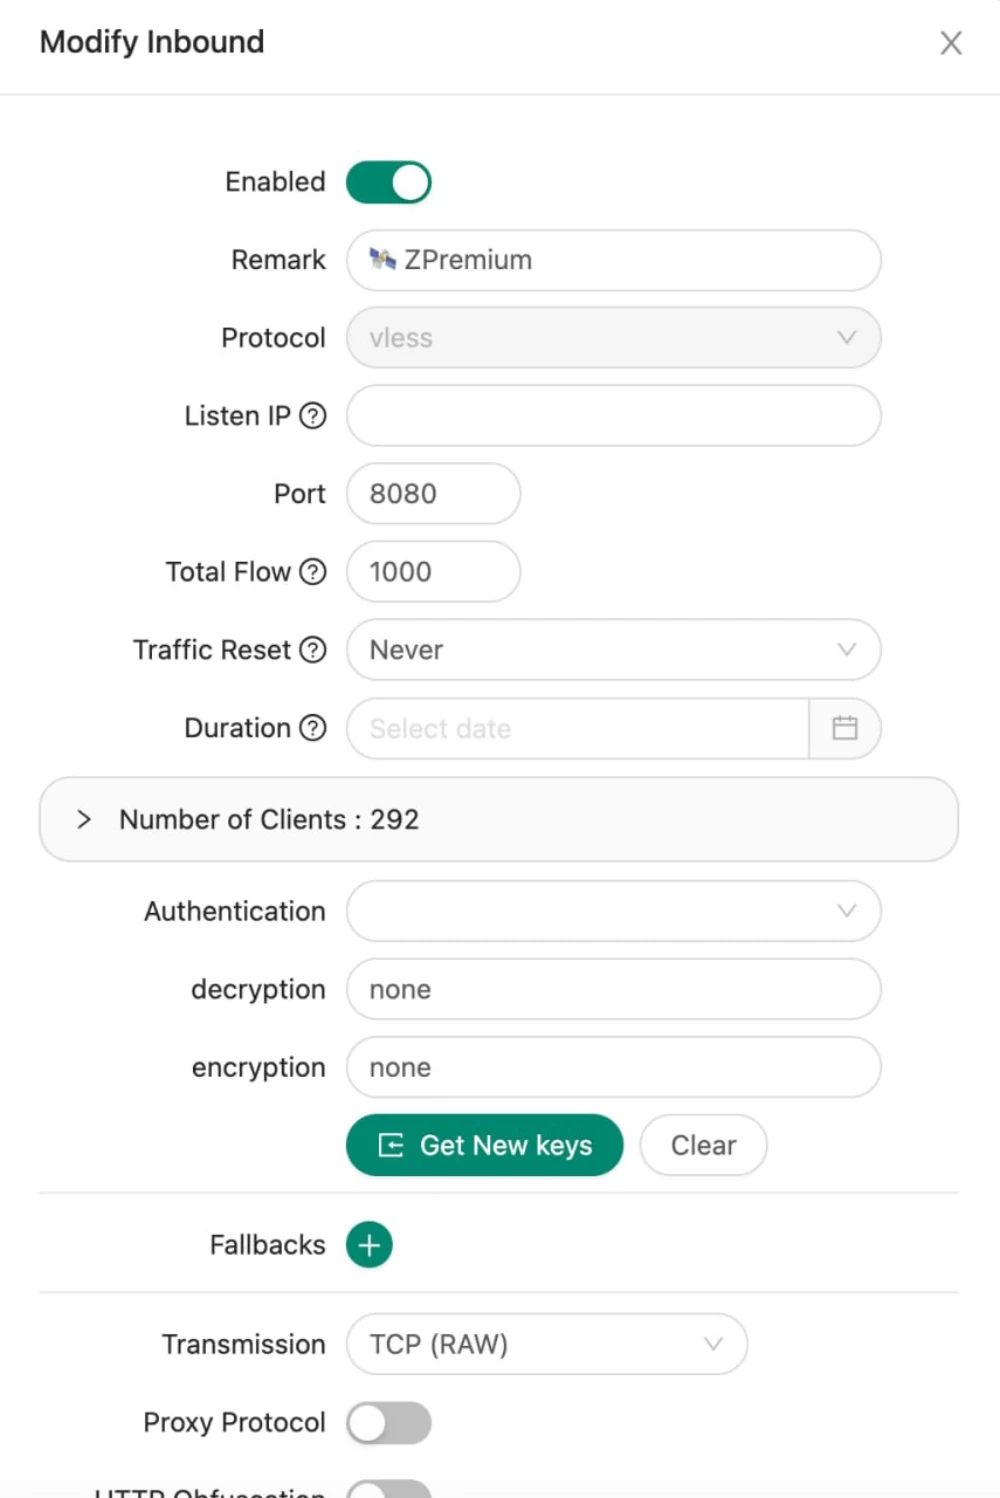Click the Get New keys button
Screen dimensions: 1000x1498
485,1145
